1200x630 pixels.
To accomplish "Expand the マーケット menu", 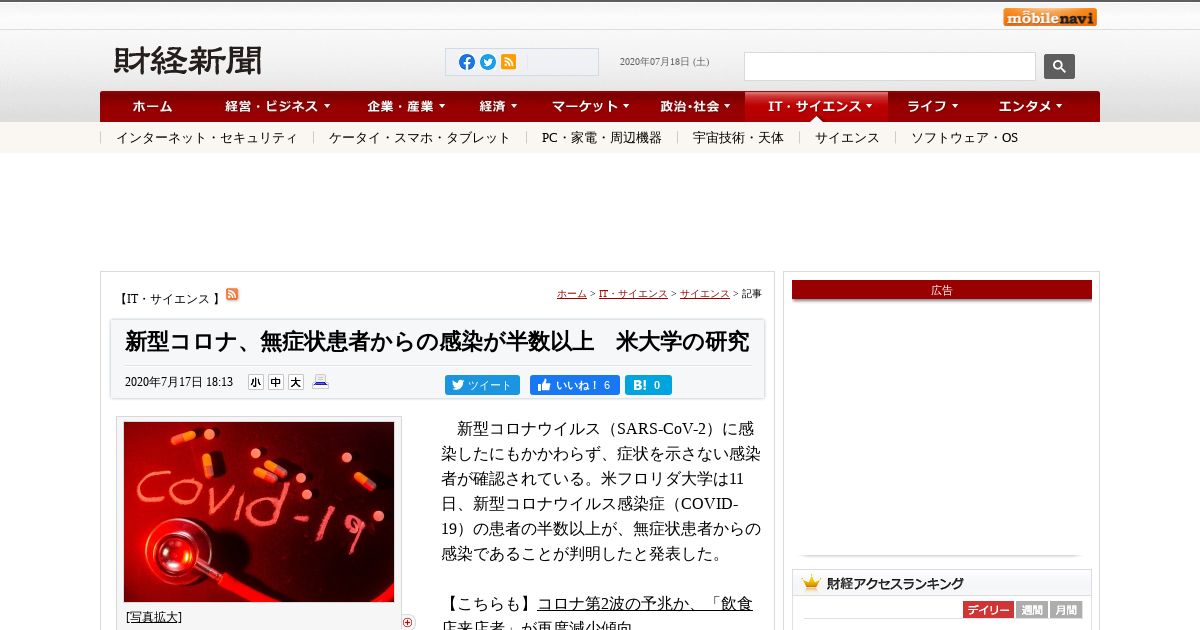I will click(x=591, y=106).
